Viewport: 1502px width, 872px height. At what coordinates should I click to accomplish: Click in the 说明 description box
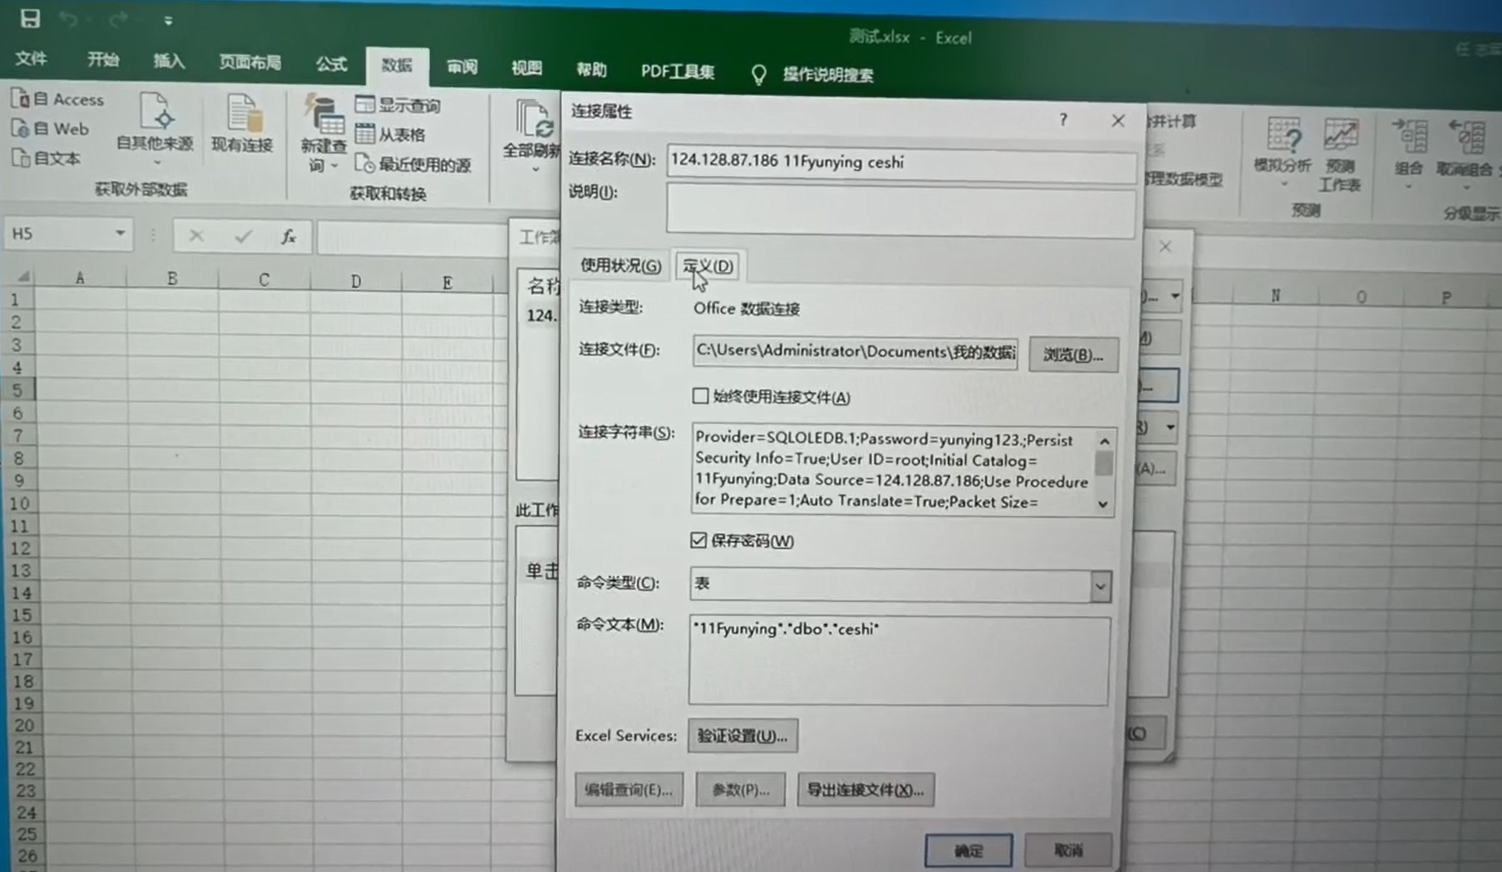[901, 212]
